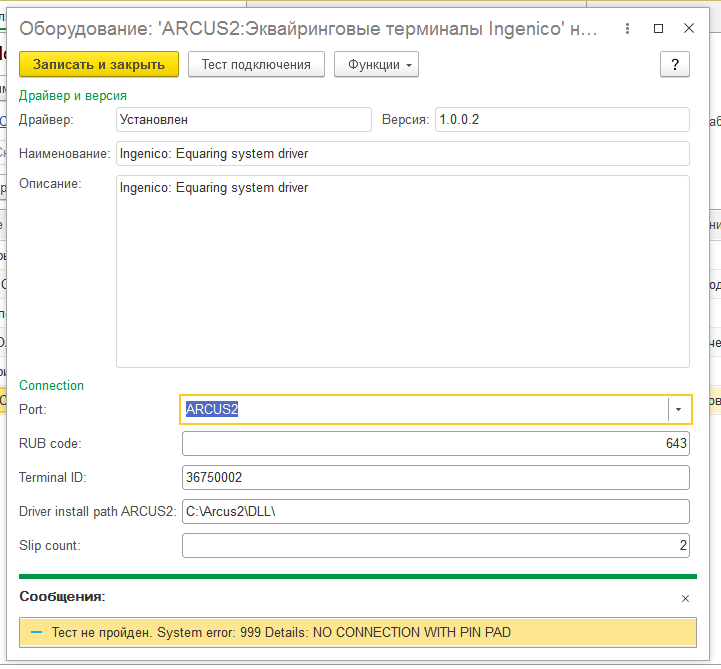
Task: Select the Версия field with 1.0.0.2
Action: click(562, 120)
